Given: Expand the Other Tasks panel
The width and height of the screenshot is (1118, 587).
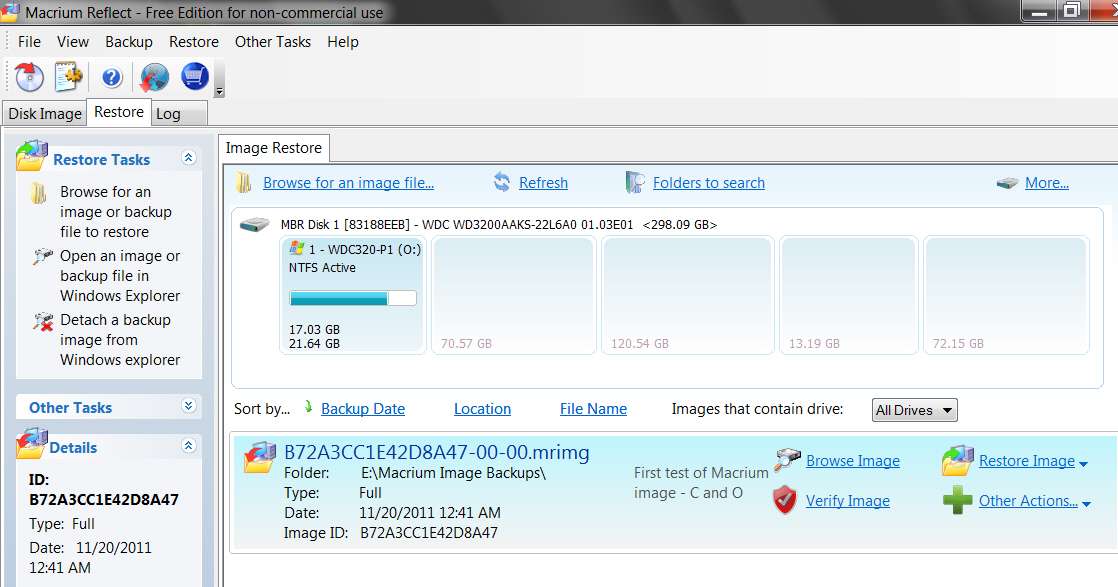Looking at the screenshot, I should click(x=188, y=406).
